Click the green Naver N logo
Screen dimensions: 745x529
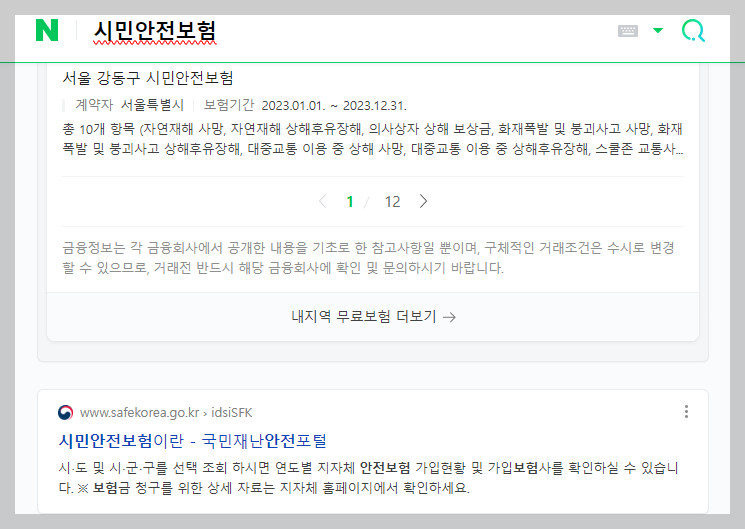[x=47, y=30]
